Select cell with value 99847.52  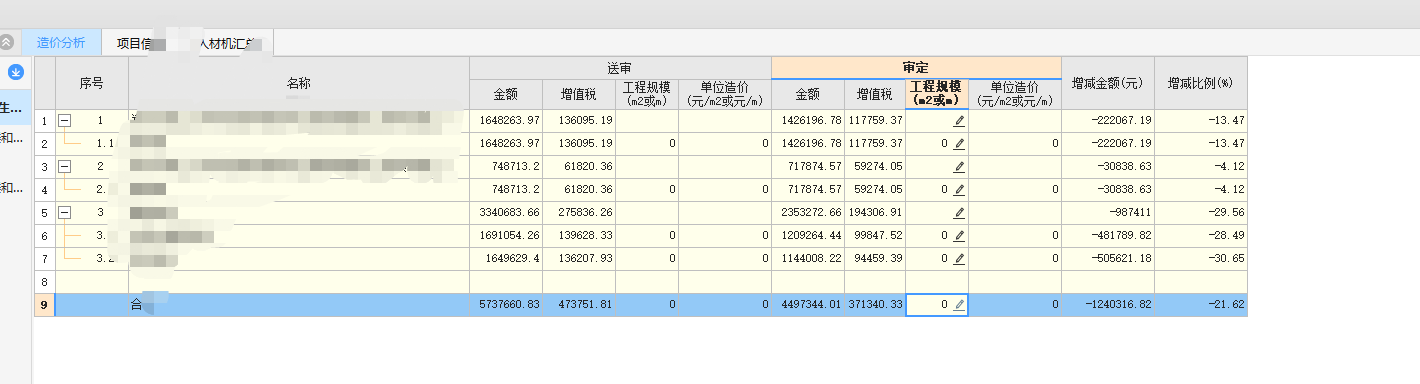click(x=876, y=235)
